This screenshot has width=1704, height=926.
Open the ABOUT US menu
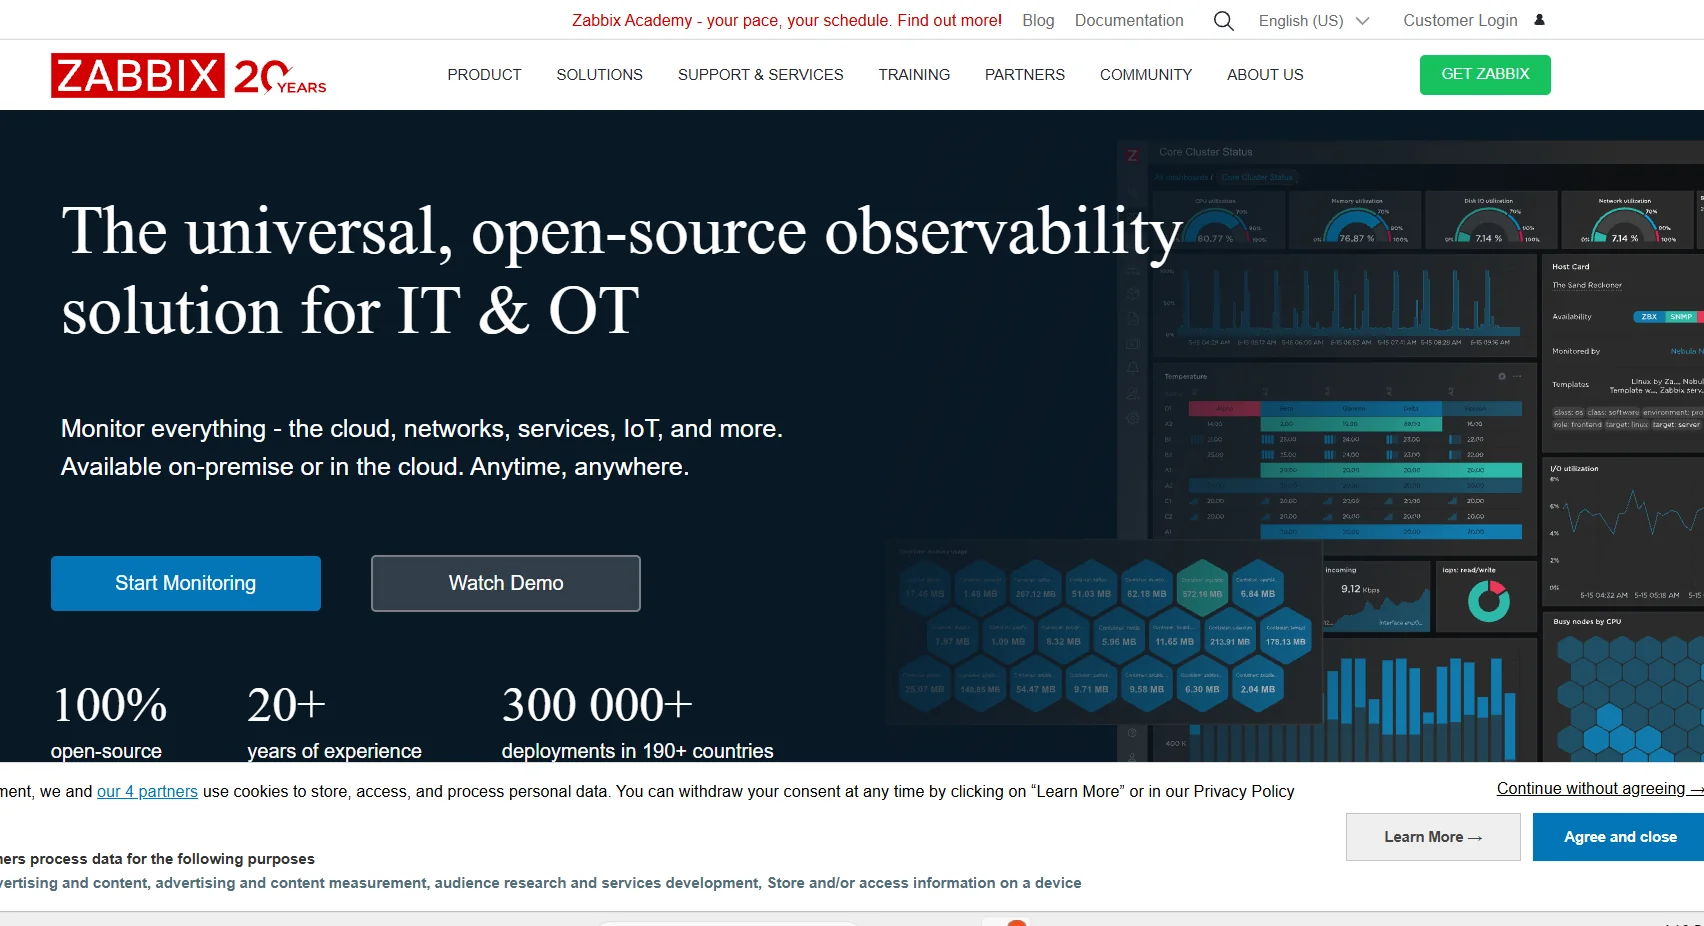[1265, 75]
